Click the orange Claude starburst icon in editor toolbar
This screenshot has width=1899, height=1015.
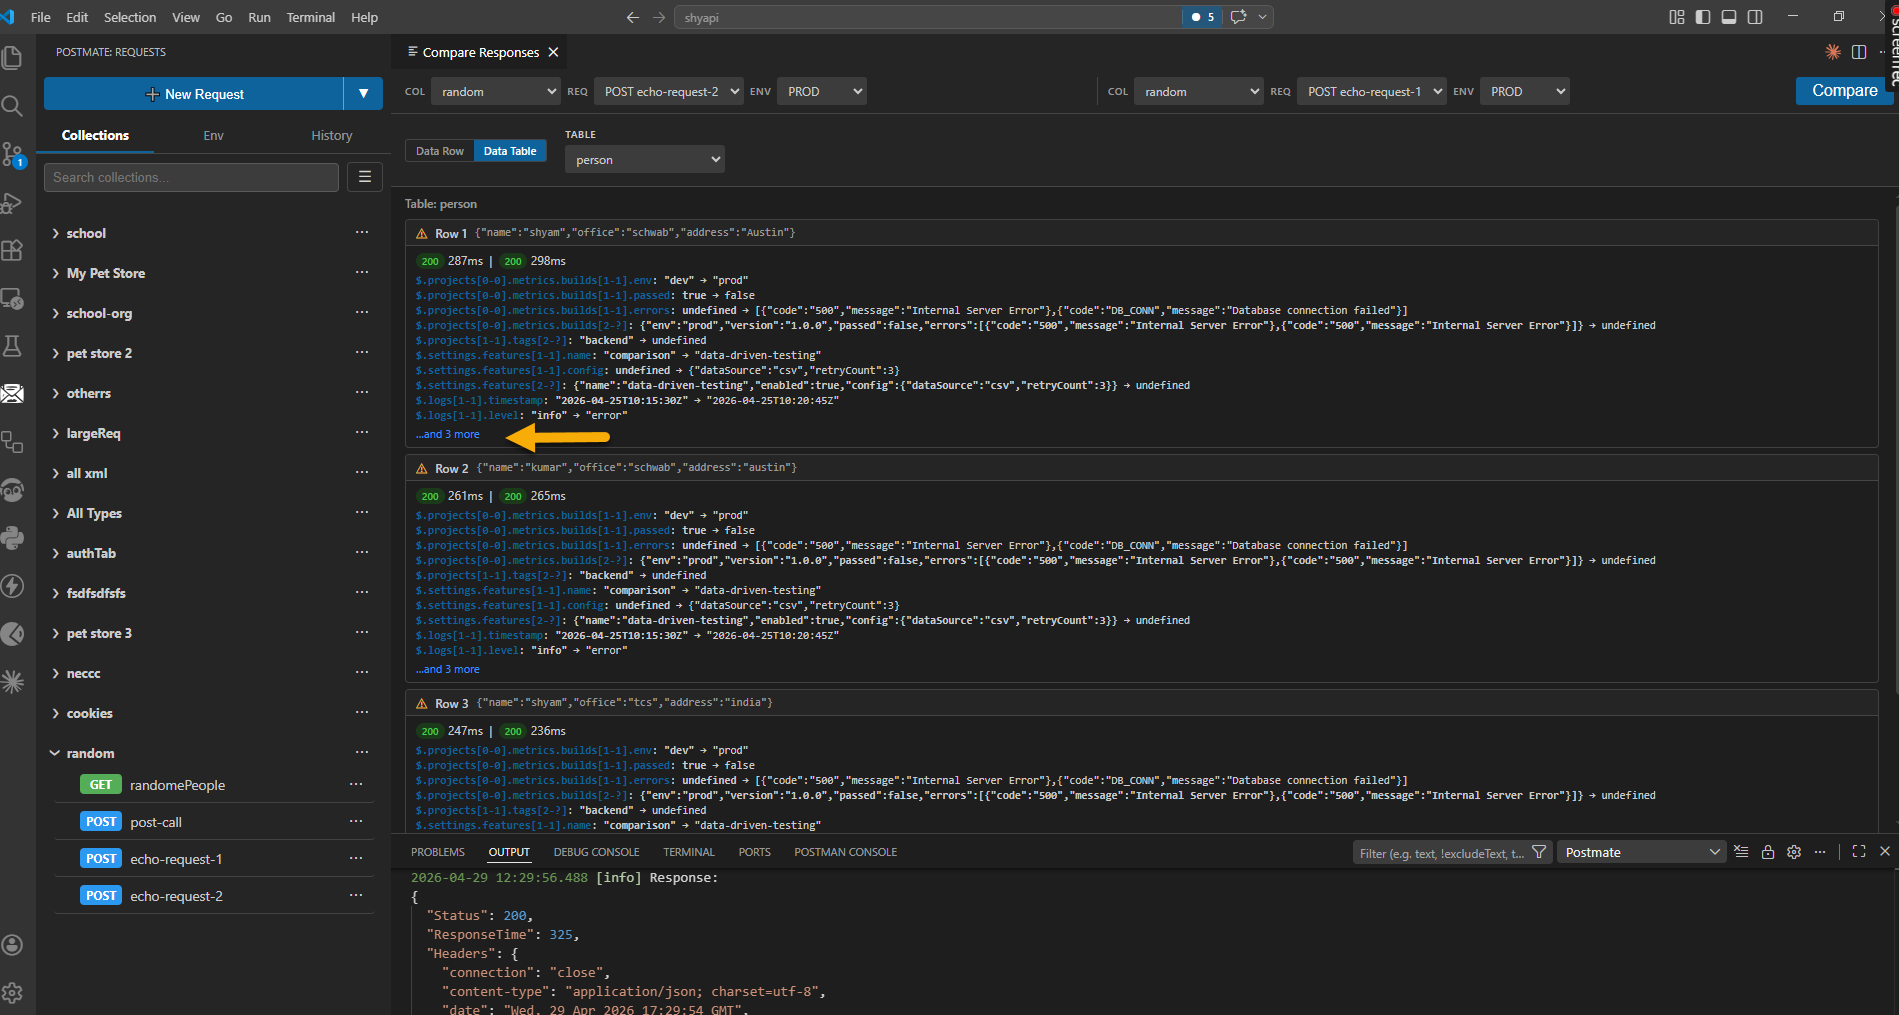pyautogui.click(x=1833, y=52)
